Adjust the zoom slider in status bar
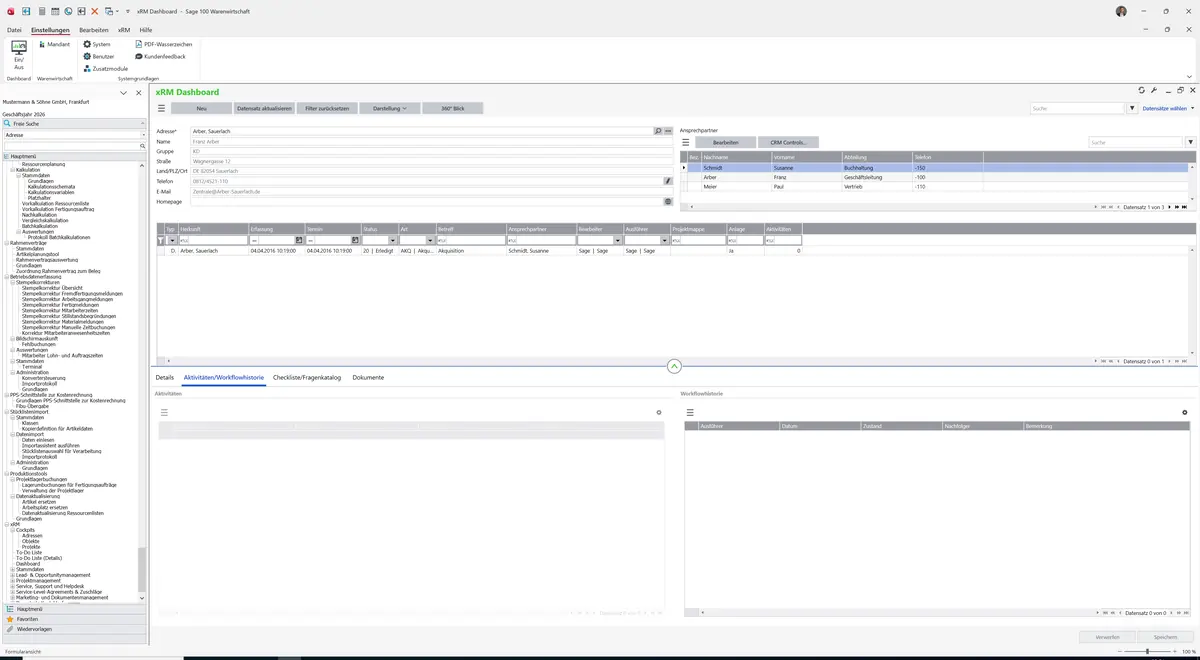Screen dimensions: 1200x660 point(1147,652)
